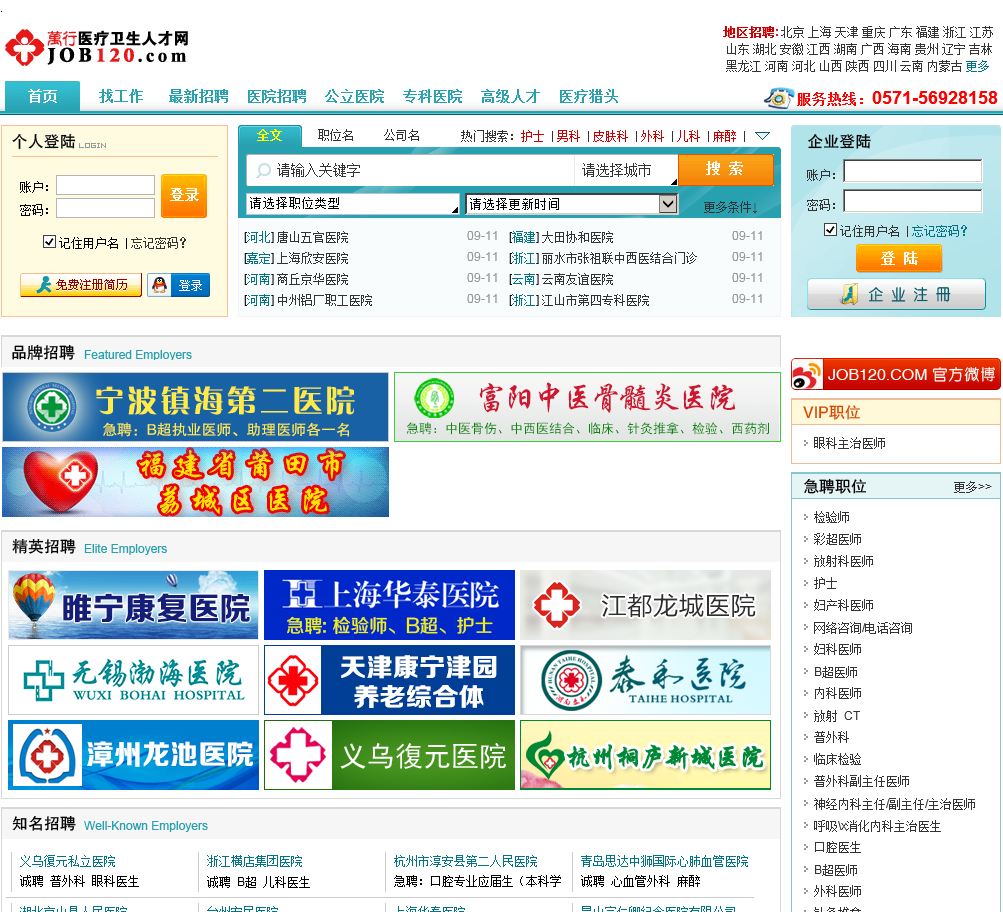Click enterprise 忘记密码? link
Screen dimensions: 1003x912
939,231
